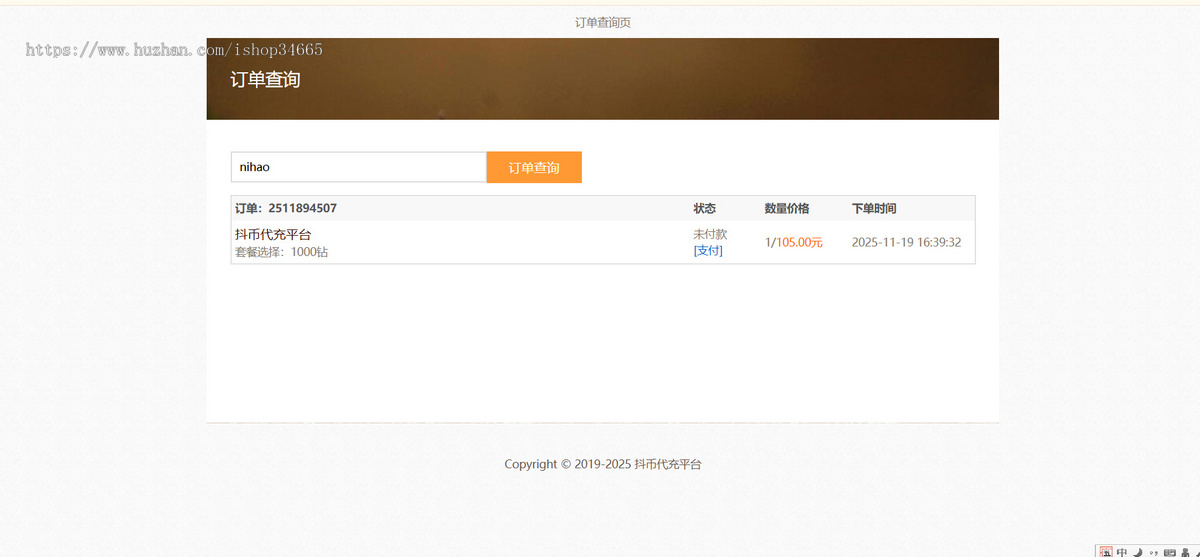Viewport: 1200px width, 557px height.
Task: Click the order time 2025-11-19 16:39:32
Action: pos(906,242)
